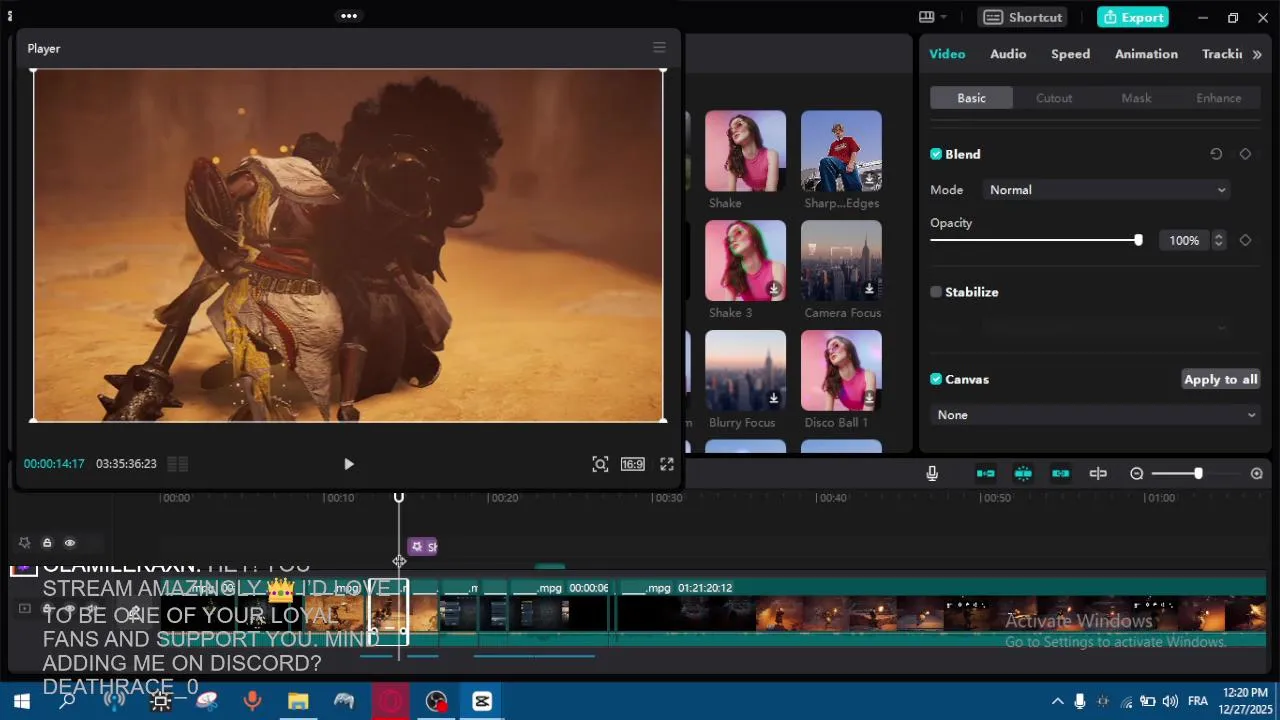
Task: Click the quality bars icon beside timecode
Action: [177, 464]
